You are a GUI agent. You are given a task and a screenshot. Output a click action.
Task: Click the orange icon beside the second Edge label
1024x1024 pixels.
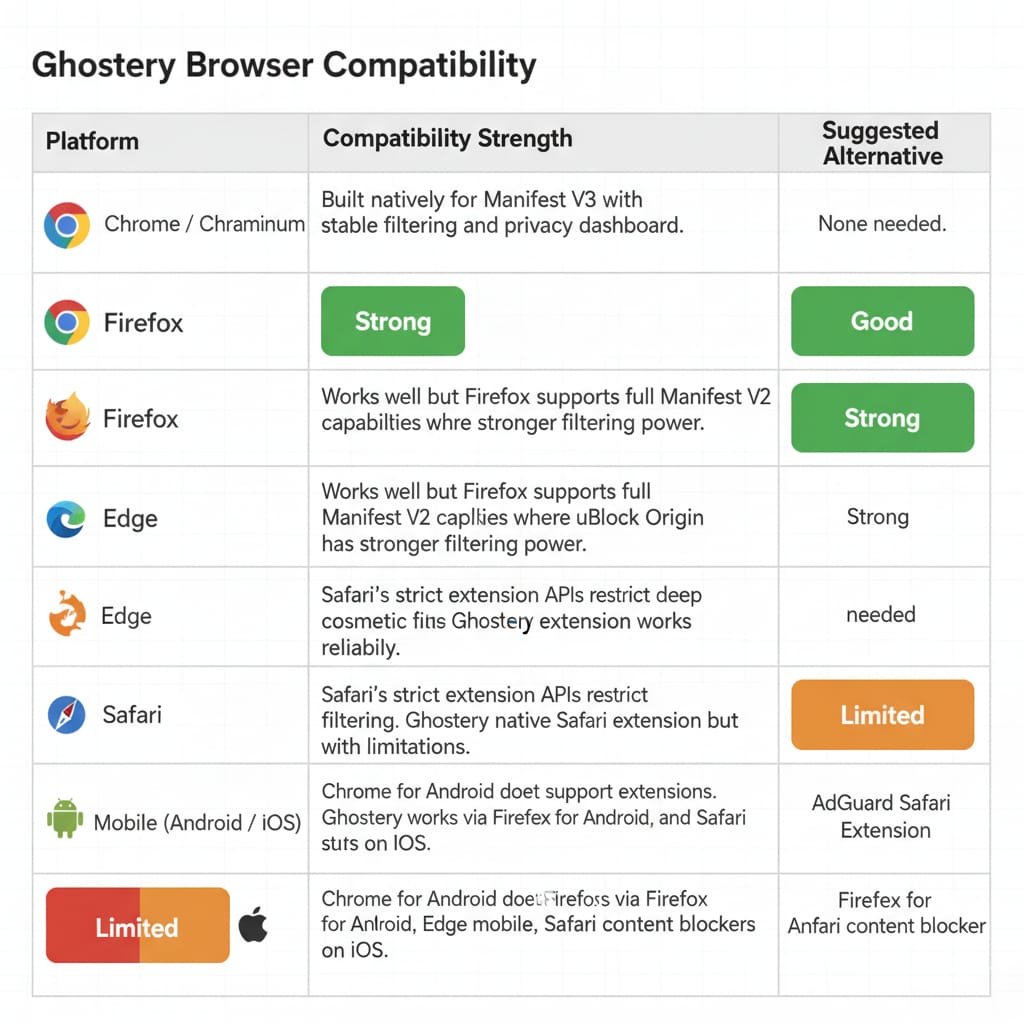point(67,614)
